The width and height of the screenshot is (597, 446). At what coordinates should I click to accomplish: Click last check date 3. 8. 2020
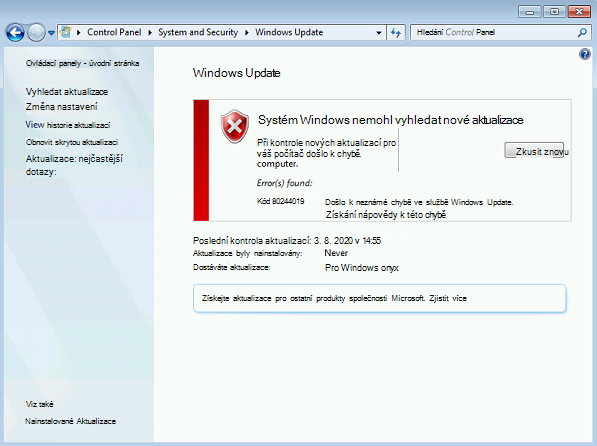coord(333,241)
